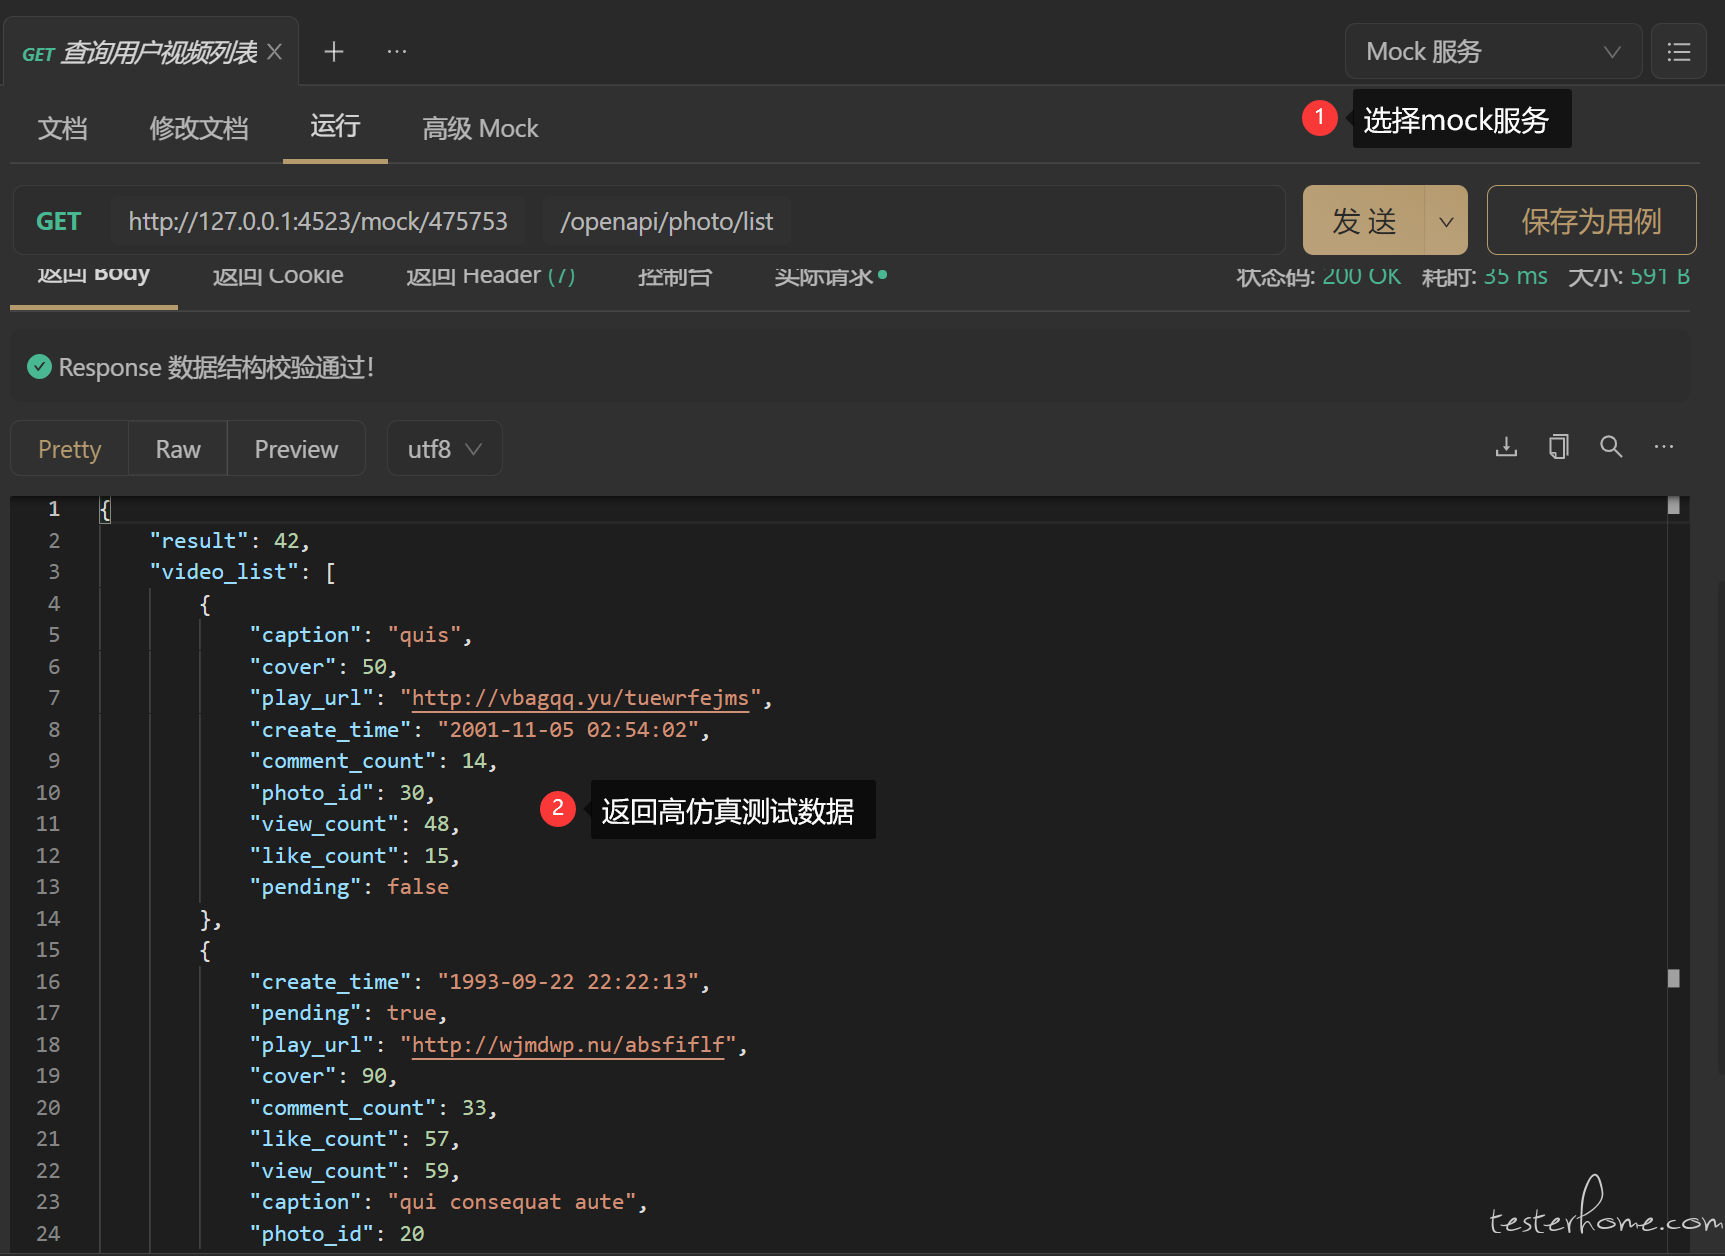
Task: Close the 查询用户视频列表 tab
Action: click(x=274, y=52)
